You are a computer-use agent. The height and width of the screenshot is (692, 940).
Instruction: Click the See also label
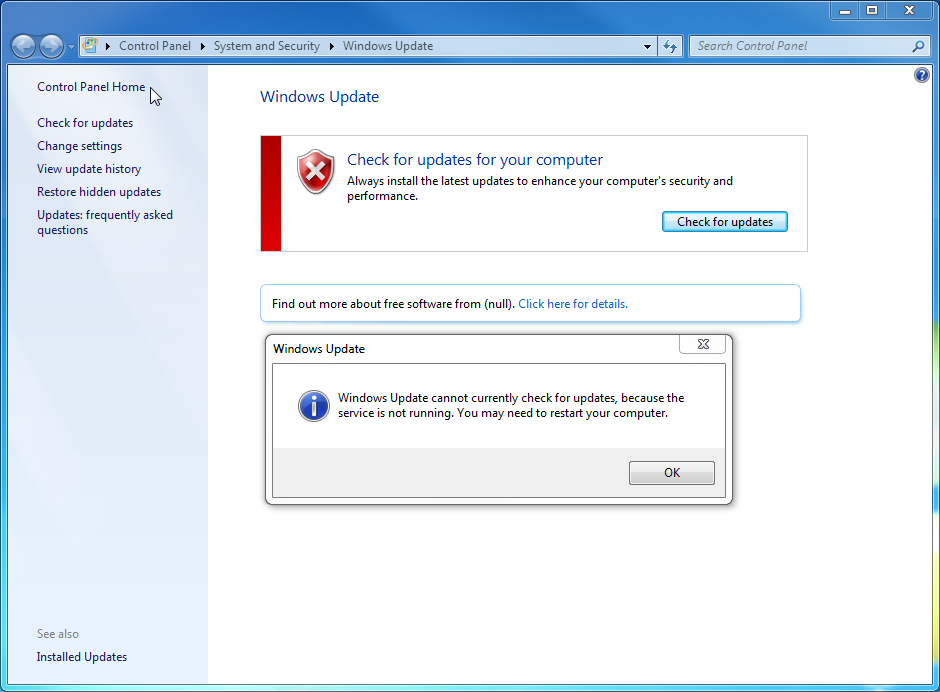[x=58, y=634]
